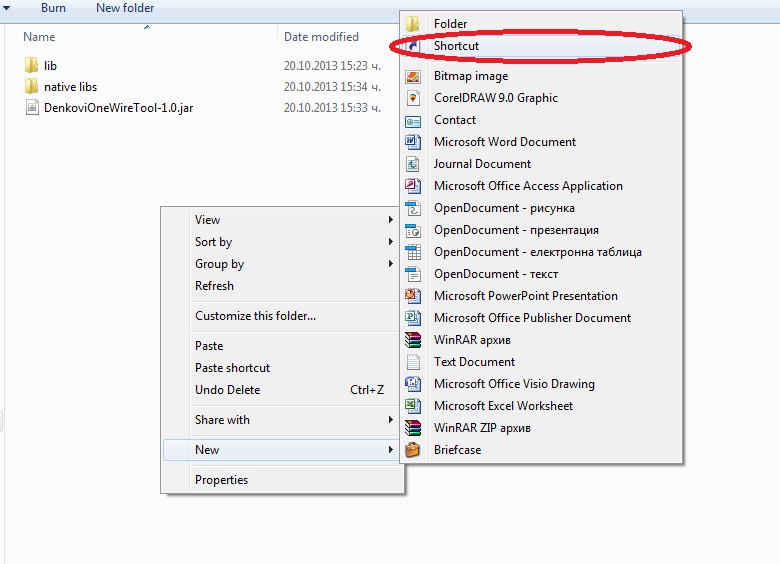Click the WinRAR архив icon
The height and width of the screenshot is (564, 780).
point(413,340)
